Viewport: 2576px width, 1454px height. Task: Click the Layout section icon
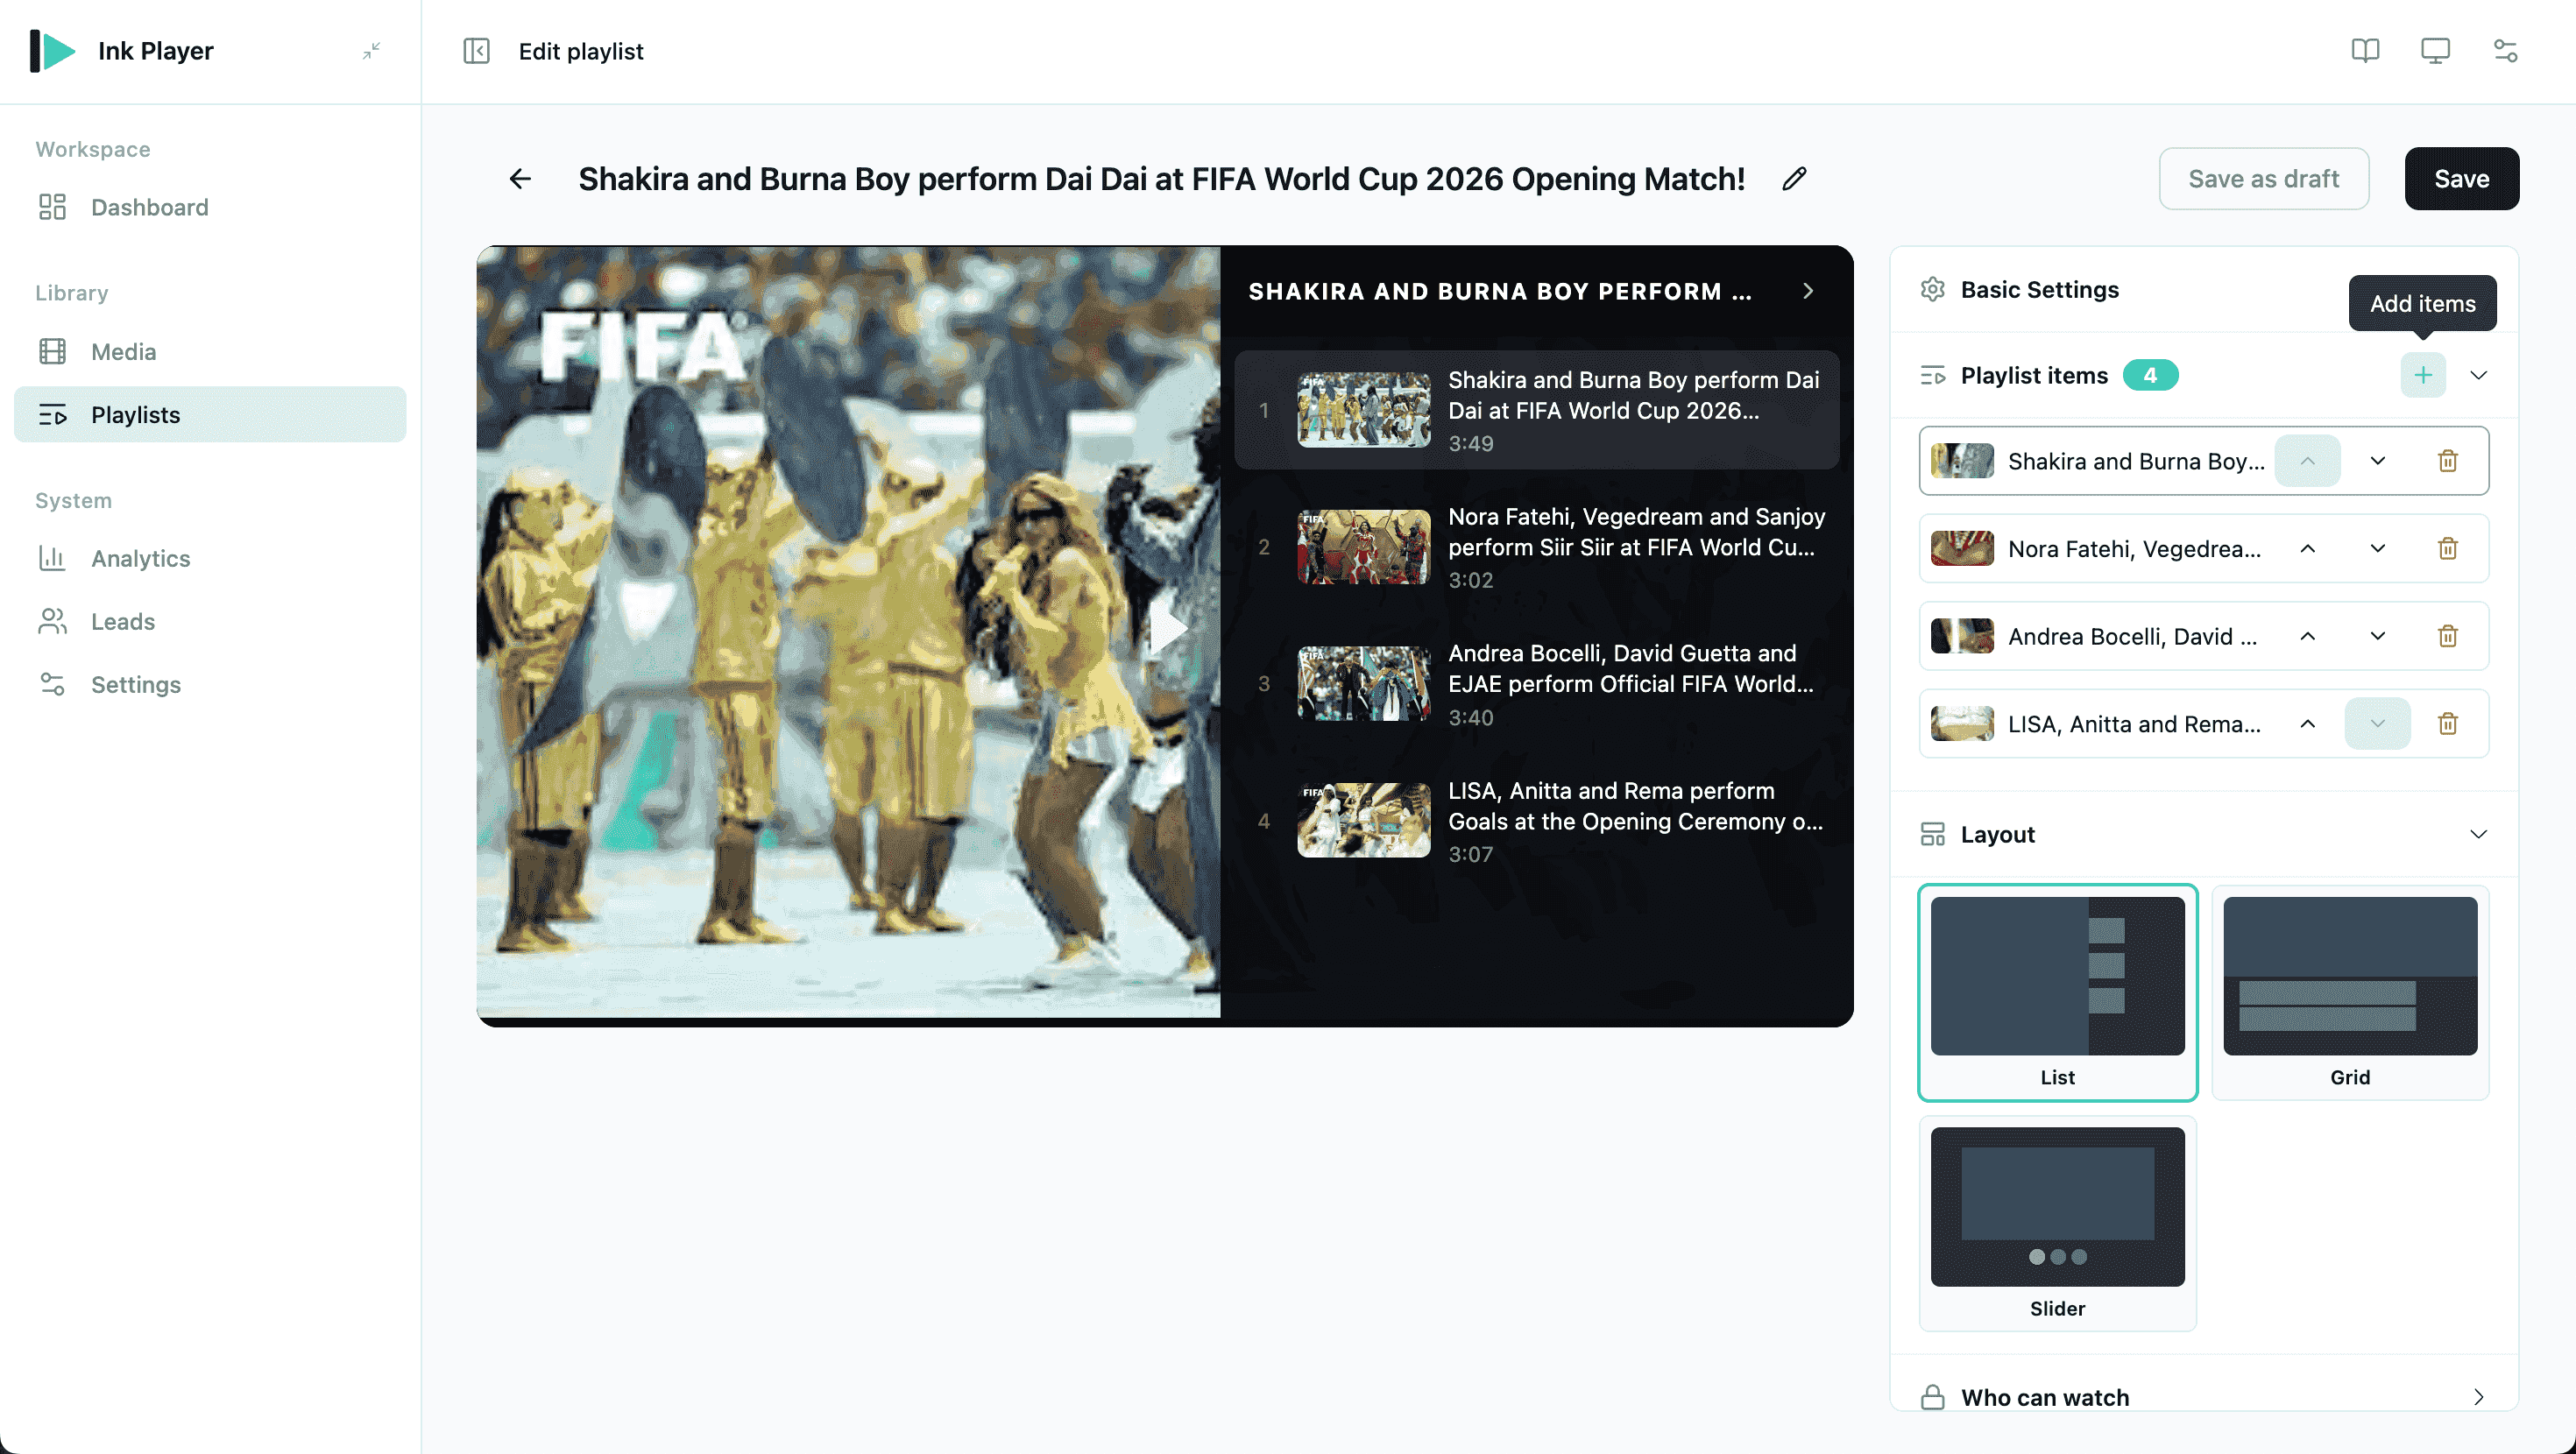point(1933,834)
